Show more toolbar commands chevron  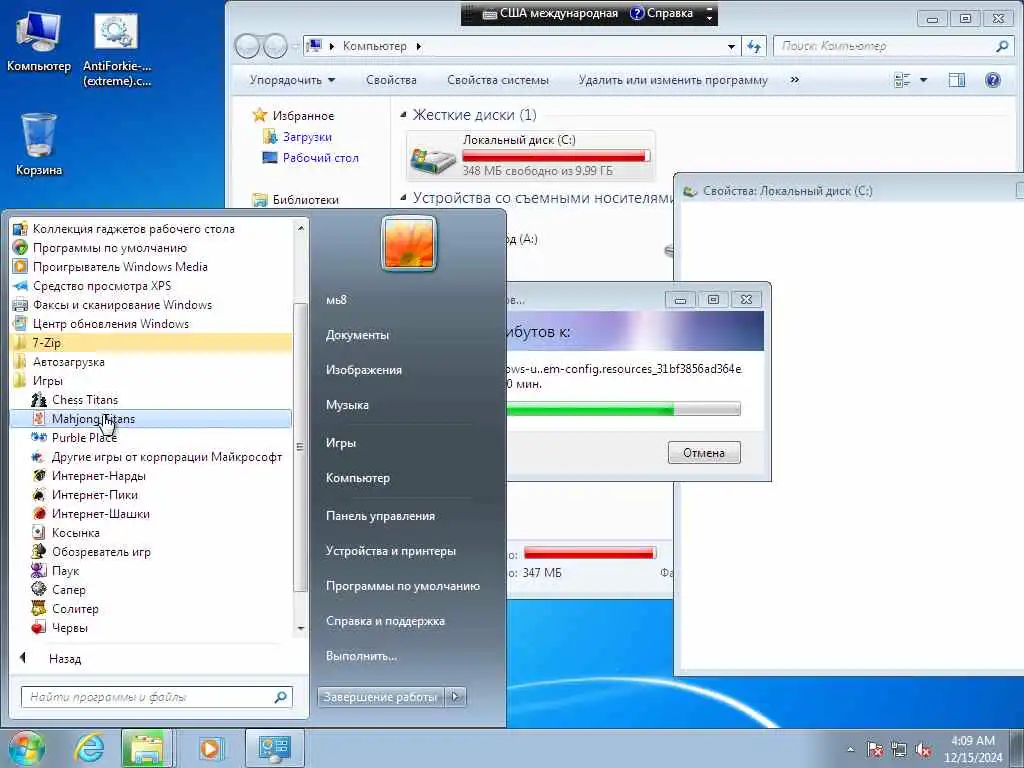point(795,80)
